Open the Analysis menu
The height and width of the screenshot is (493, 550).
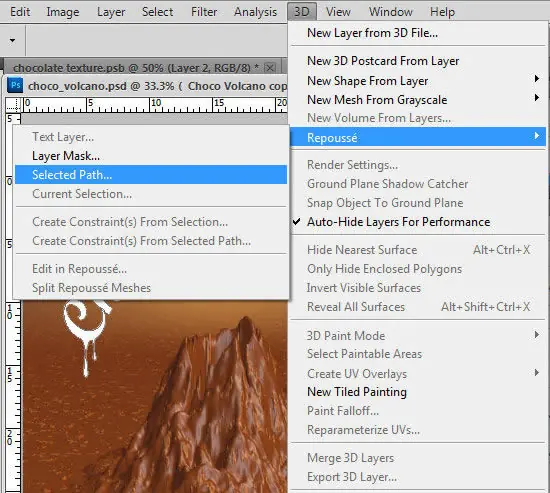(x=255, y=12)
